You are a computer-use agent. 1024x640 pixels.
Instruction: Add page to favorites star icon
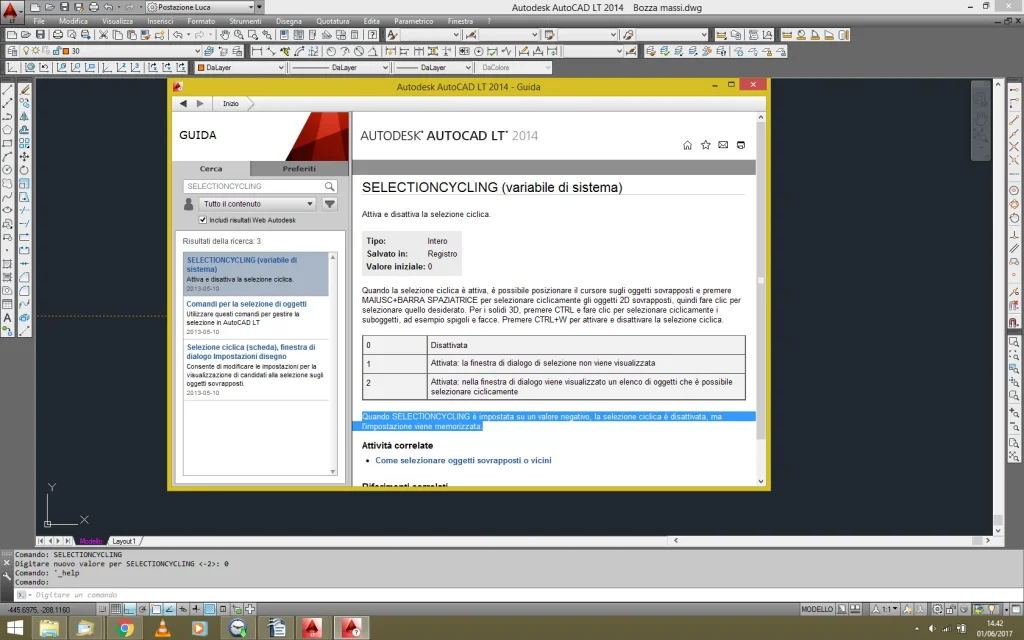click(x=705, y=145)
